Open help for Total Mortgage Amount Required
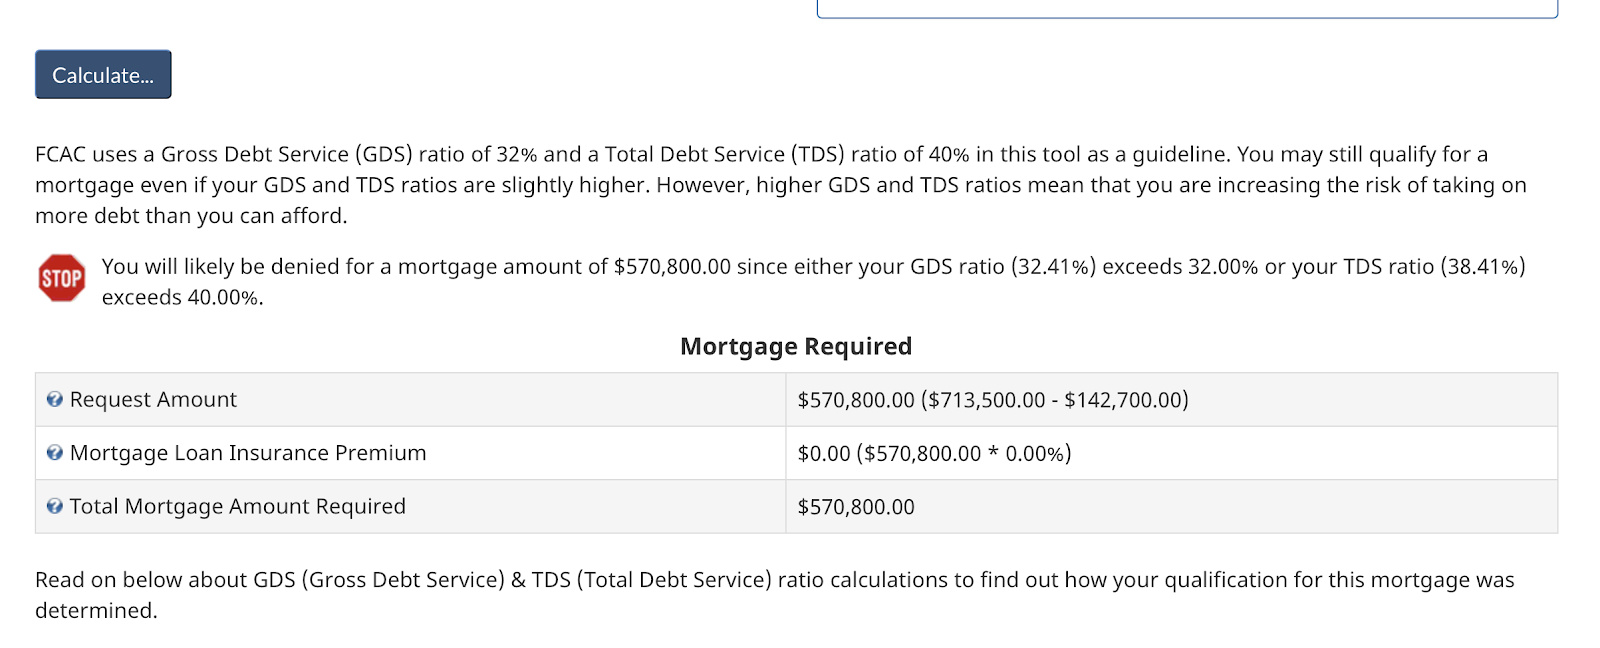Screen dimensions: 1600x648 point(53,506)
